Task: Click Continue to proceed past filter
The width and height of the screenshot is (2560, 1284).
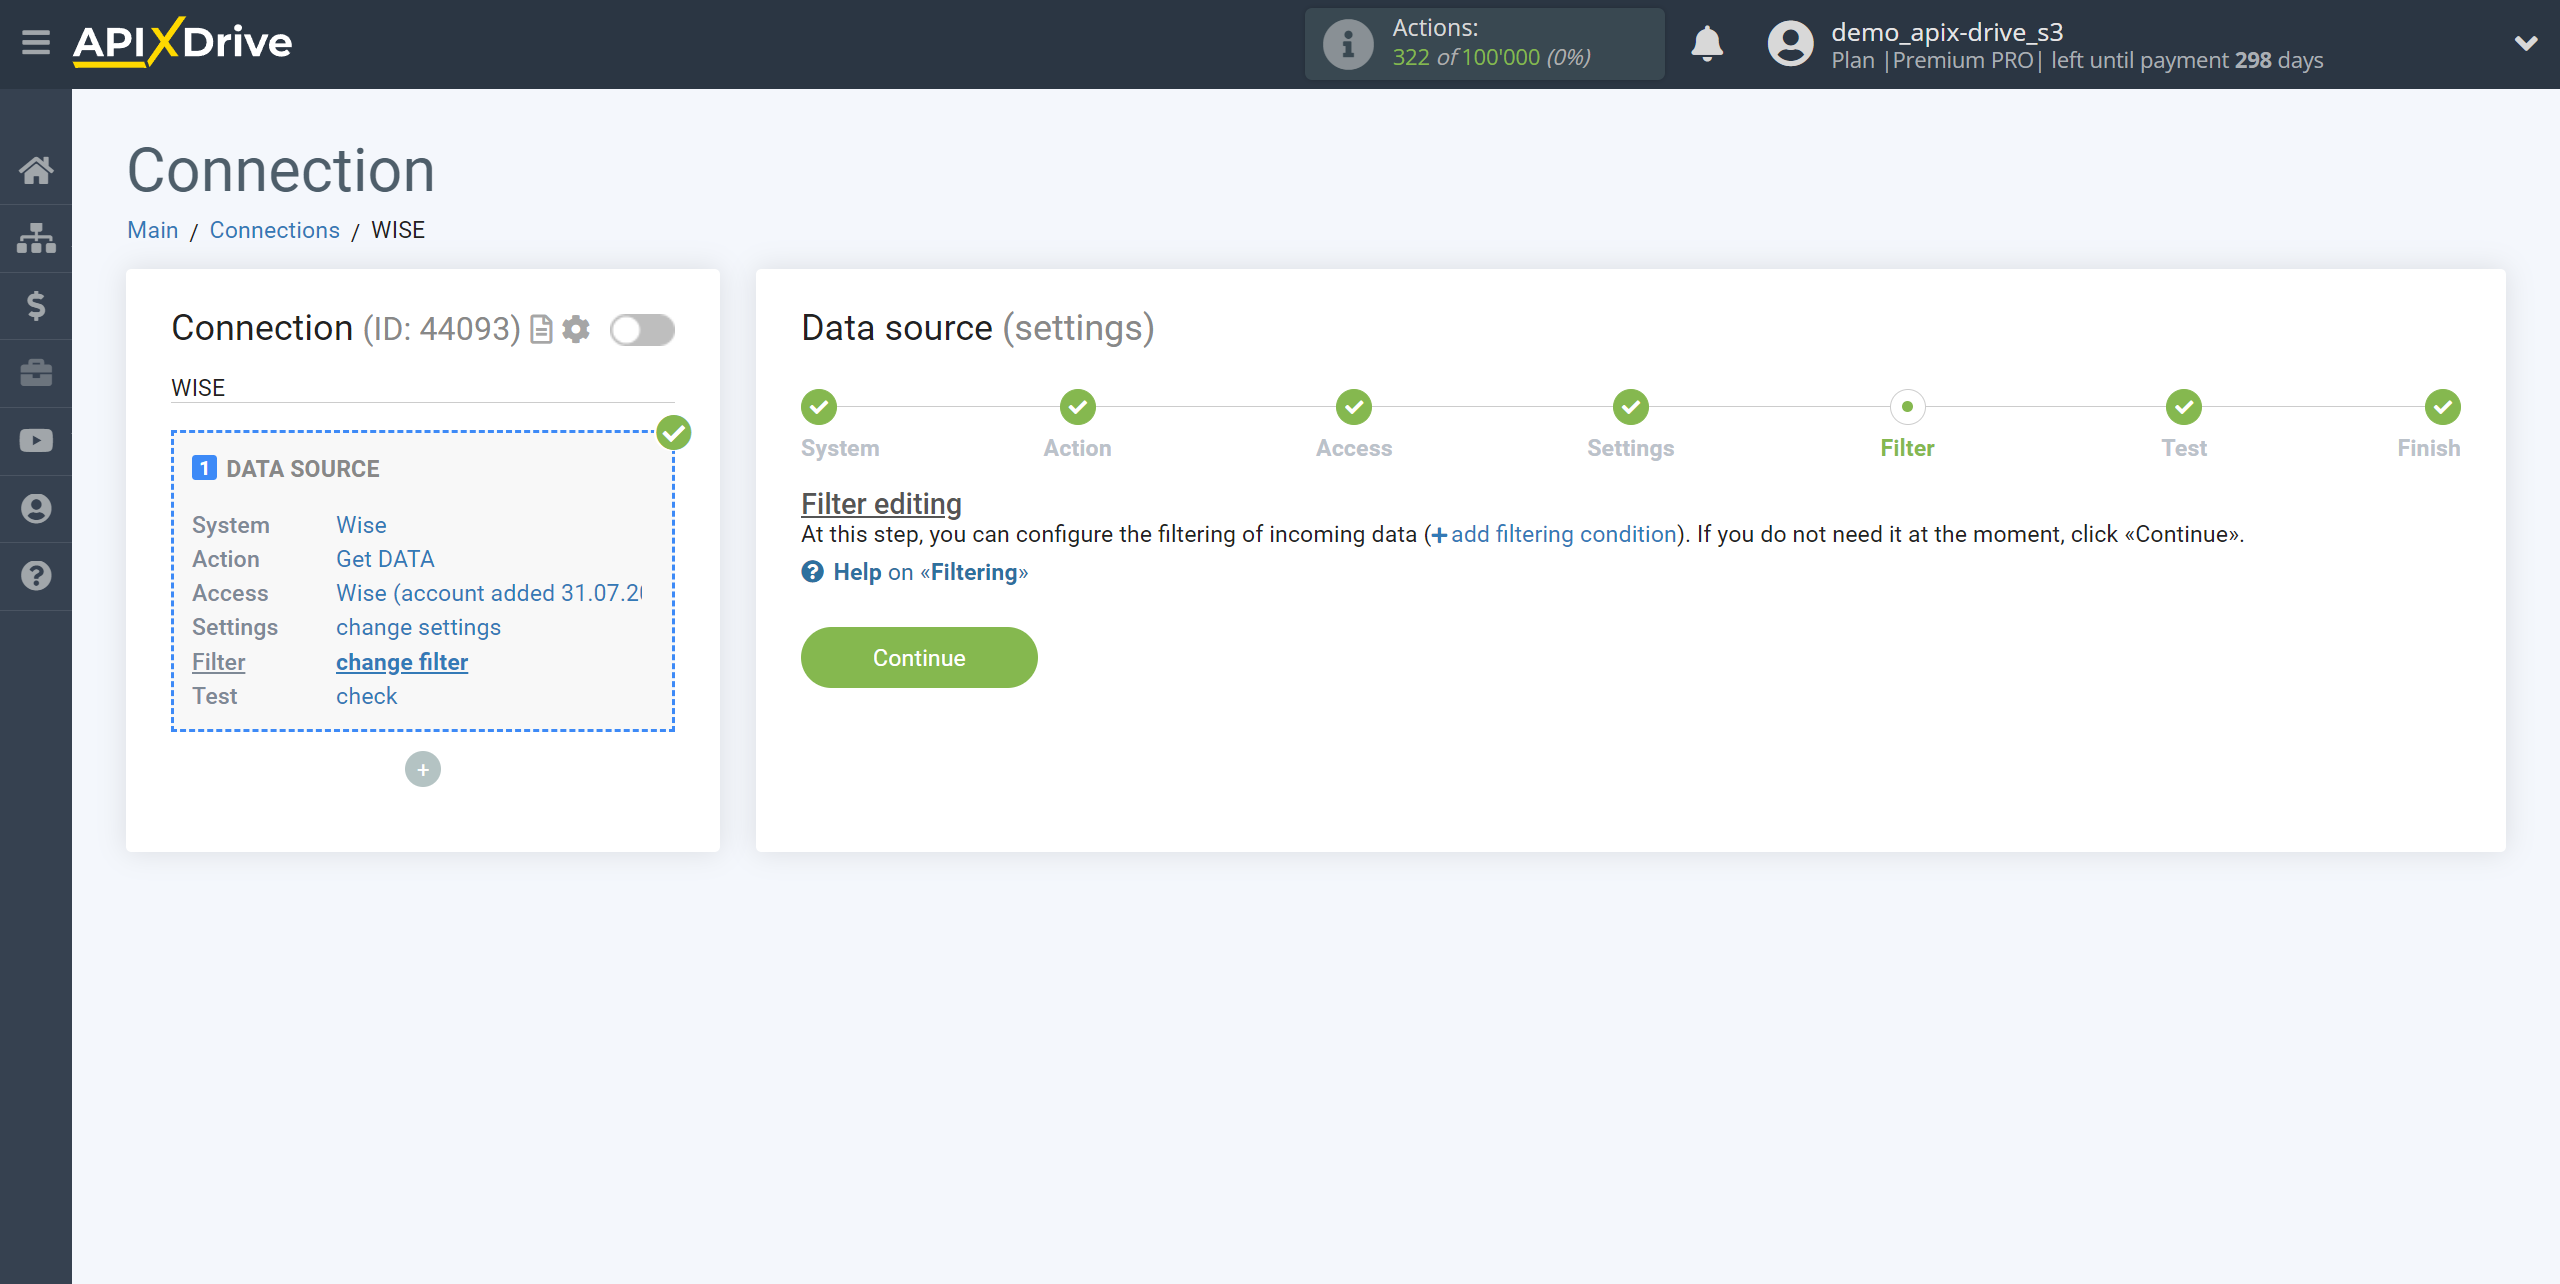Action: pyautogui.click(x=920, y=658)
